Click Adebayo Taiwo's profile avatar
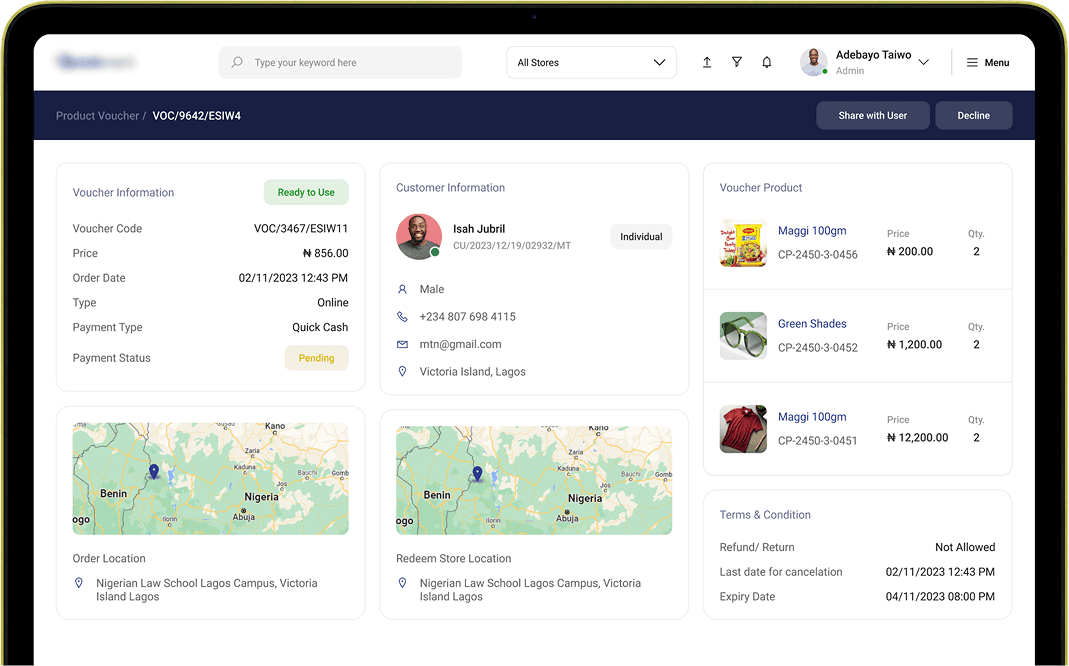The height and width of the screenshot is (666, 1069). [x=814, y=62]
